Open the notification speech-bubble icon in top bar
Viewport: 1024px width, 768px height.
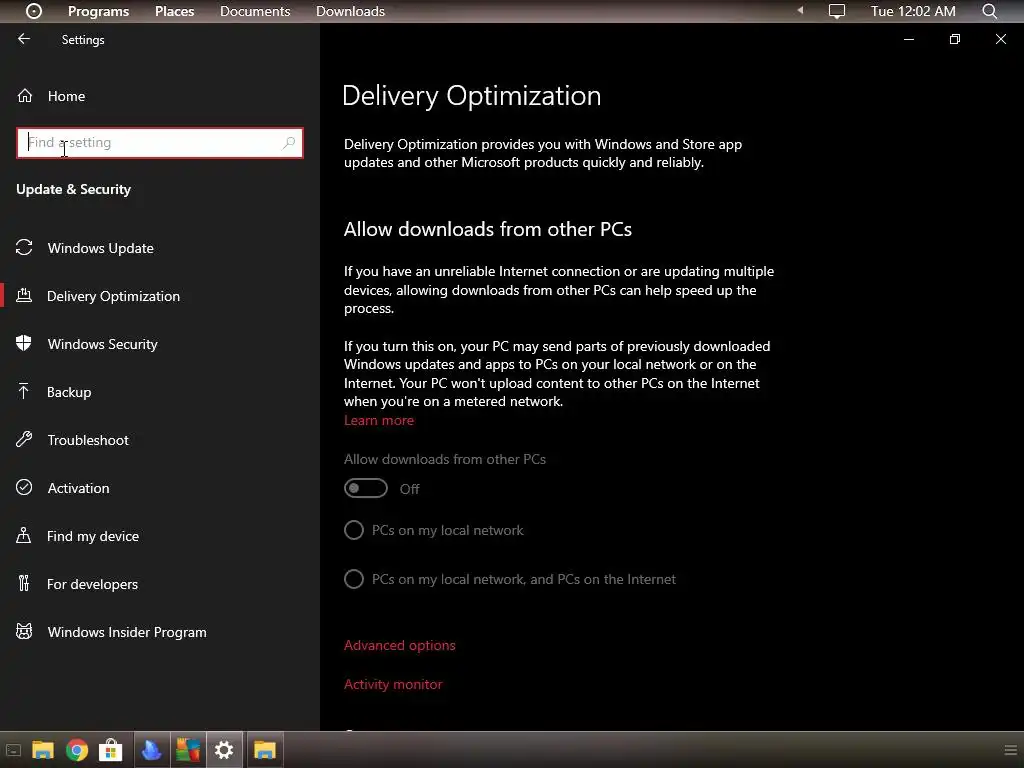(x=837, y=11)
